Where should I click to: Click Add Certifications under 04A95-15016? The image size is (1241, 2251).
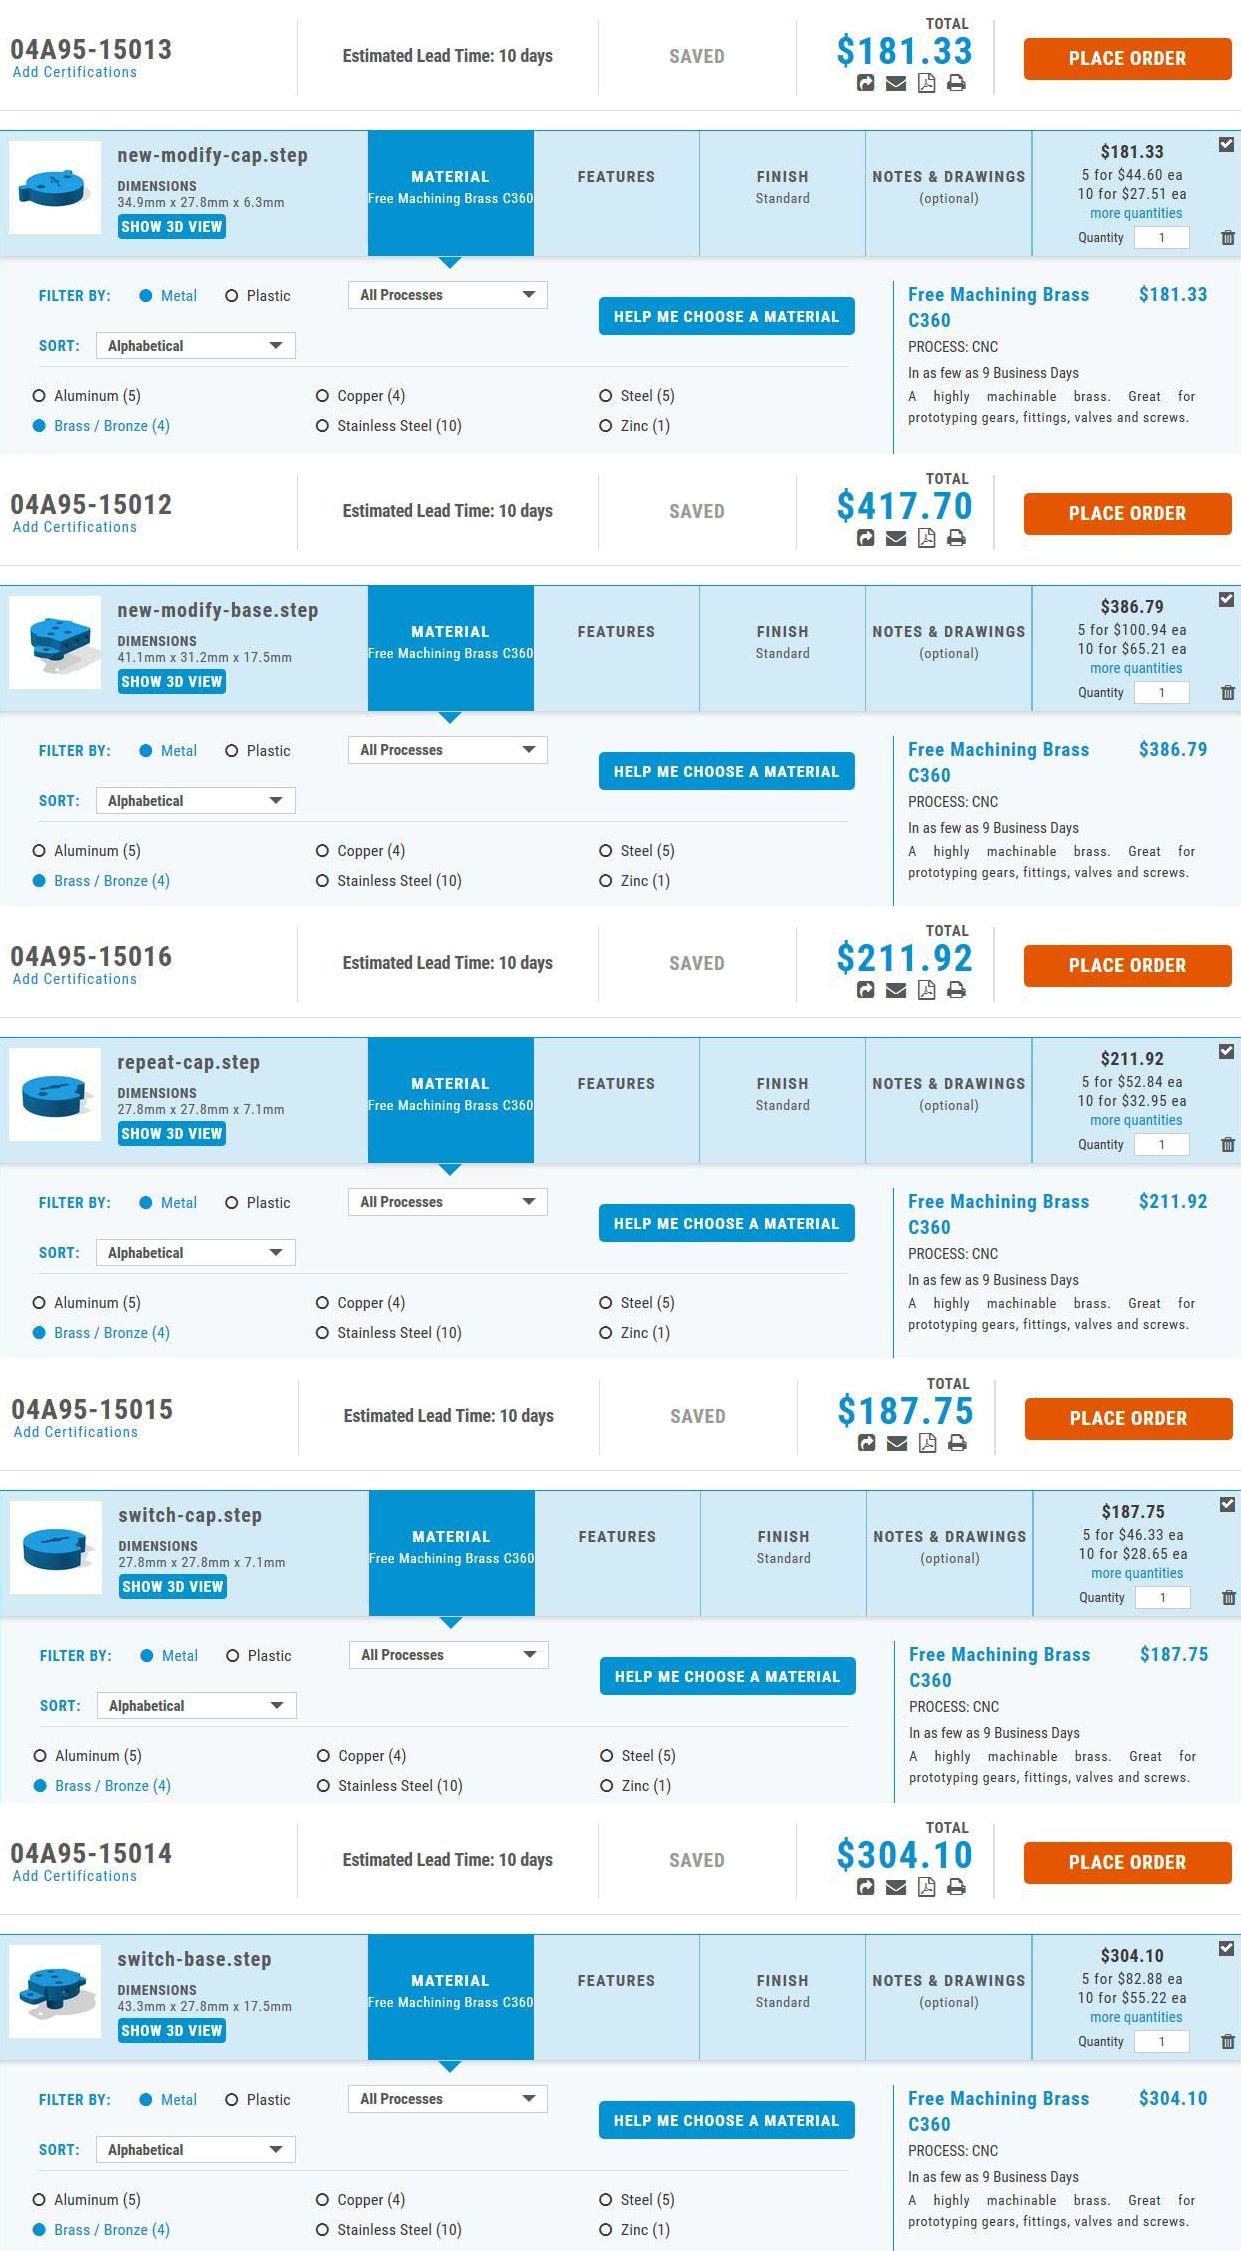[75, 979]
